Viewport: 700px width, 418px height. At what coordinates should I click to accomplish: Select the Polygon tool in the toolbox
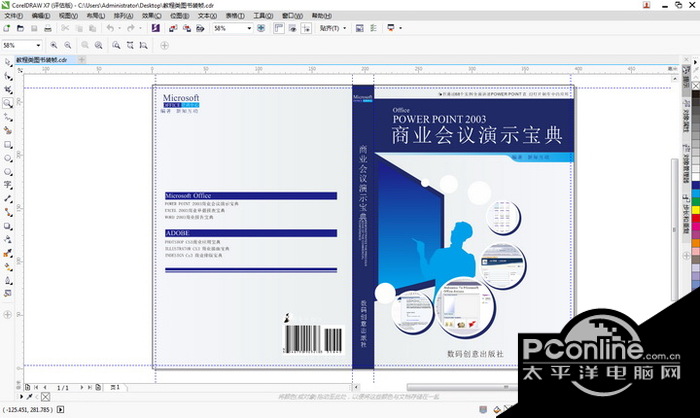(x=8, y=171)
